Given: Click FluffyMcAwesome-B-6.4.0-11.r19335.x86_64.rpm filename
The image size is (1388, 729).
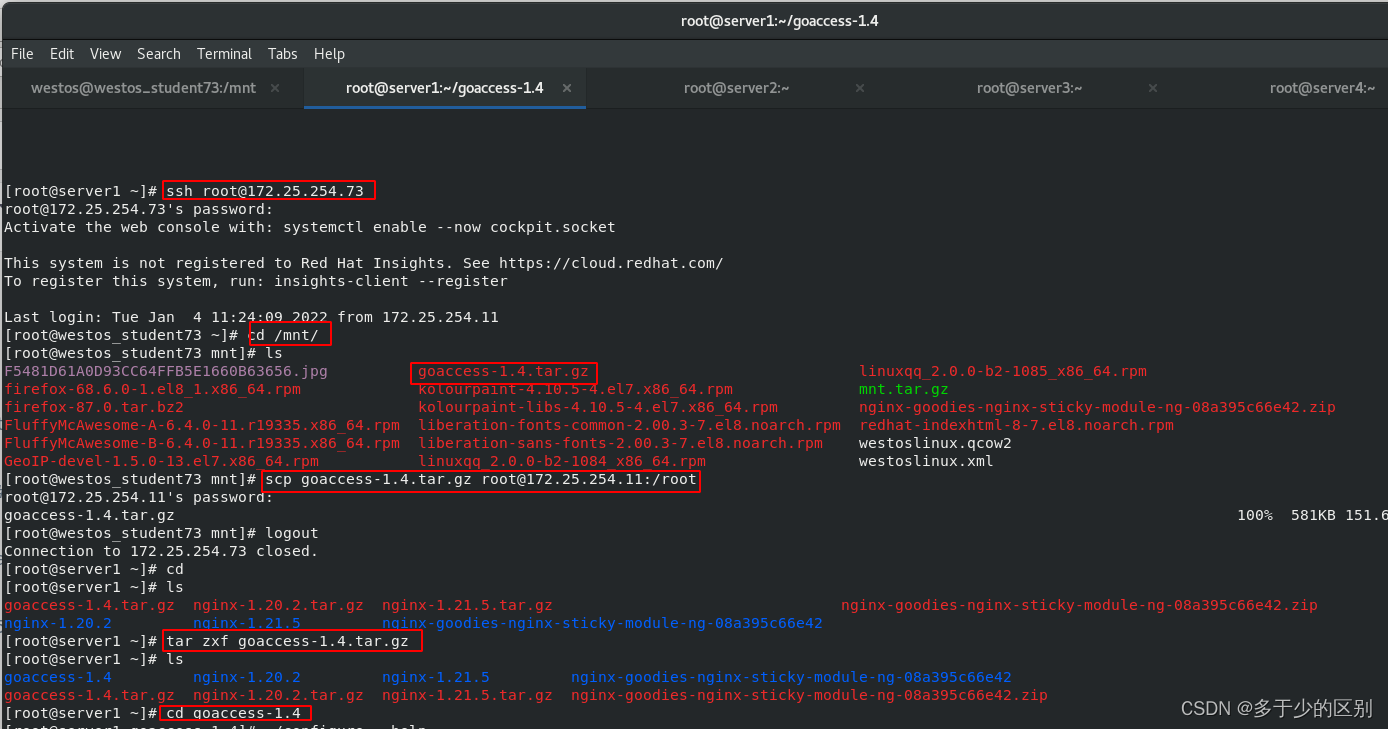Looking at the screenshot, I should 202,443.
